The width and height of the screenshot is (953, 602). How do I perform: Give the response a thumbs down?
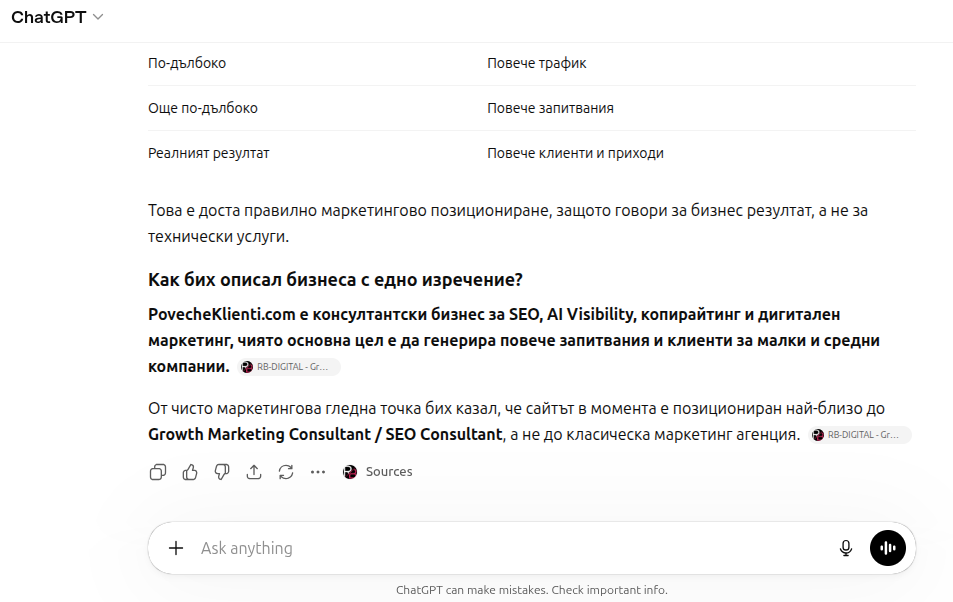point(222,472)
